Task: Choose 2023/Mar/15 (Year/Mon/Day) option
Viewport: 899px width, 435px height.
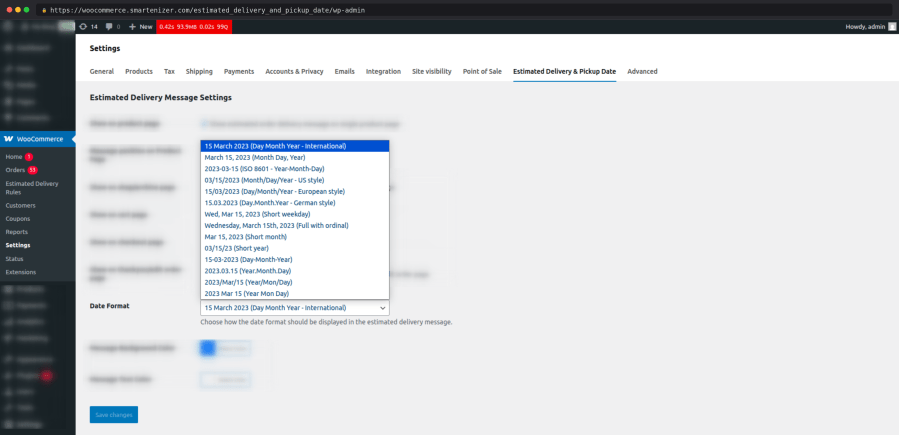Action: point(295,283)
